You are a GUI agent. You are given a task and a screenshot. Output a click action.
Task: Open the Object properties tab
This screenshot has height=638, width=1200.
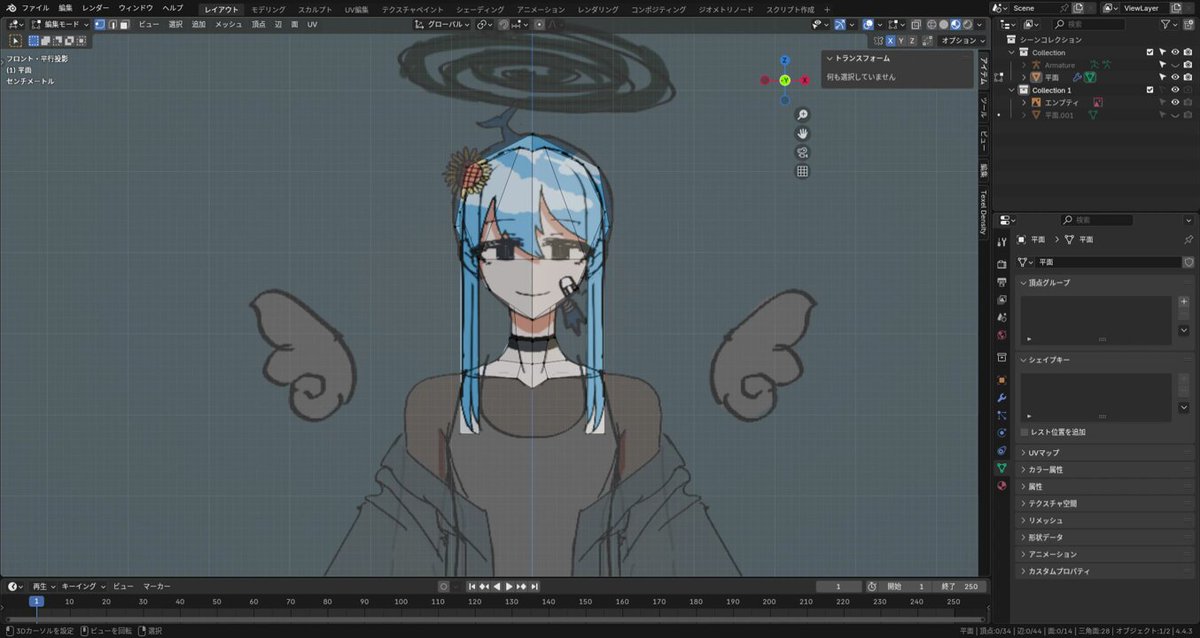(1001, 380)
